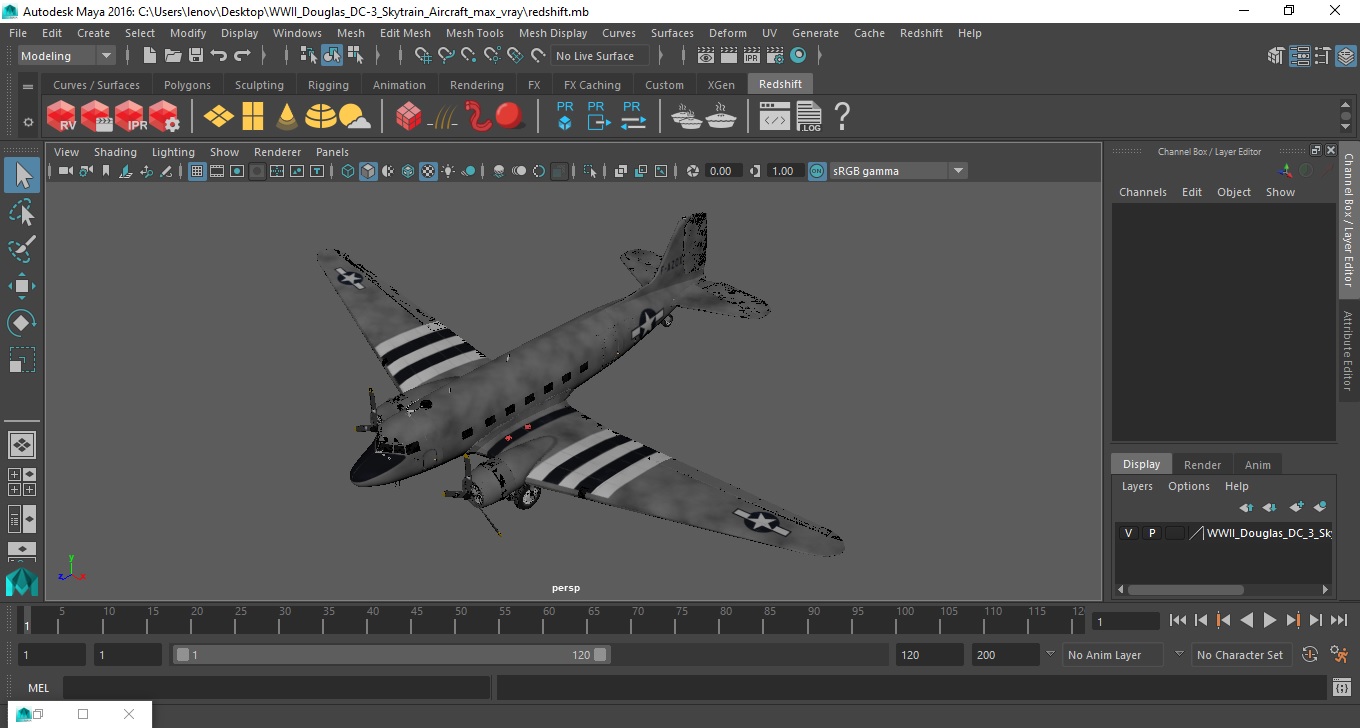Click Redshift IPR shelf icon
The height and width of the screenshot is (728, 1360).
[x=130, y=116]
